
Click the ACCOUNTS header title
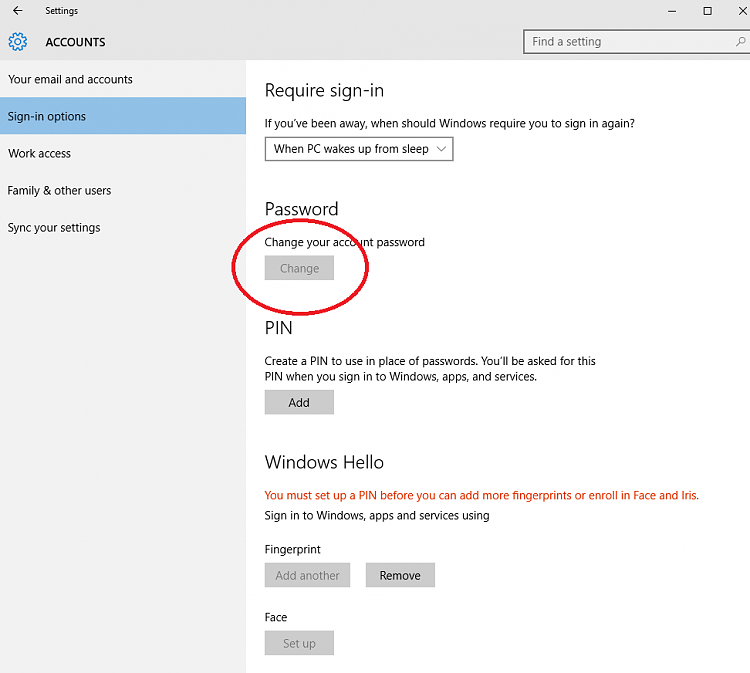(x=75, y=42)
